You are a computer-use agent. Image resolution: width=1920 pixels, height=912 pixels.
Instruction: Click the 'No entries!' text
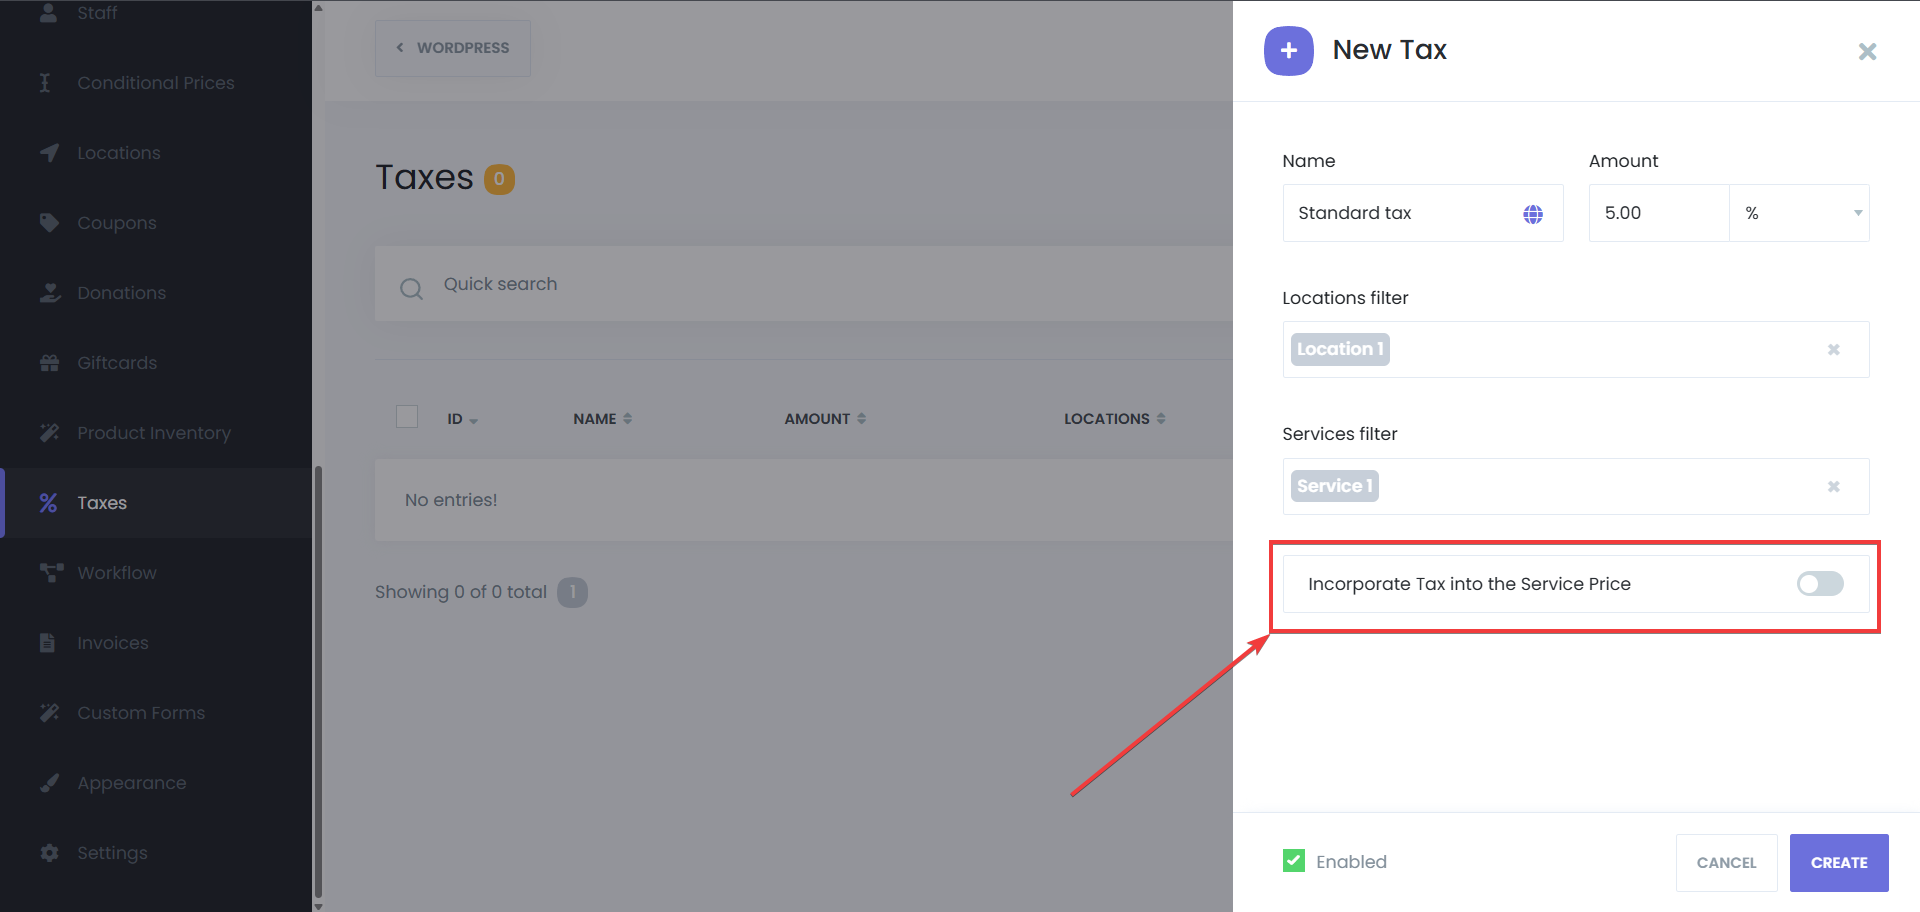pyautogui.click(x=451, y=500)
